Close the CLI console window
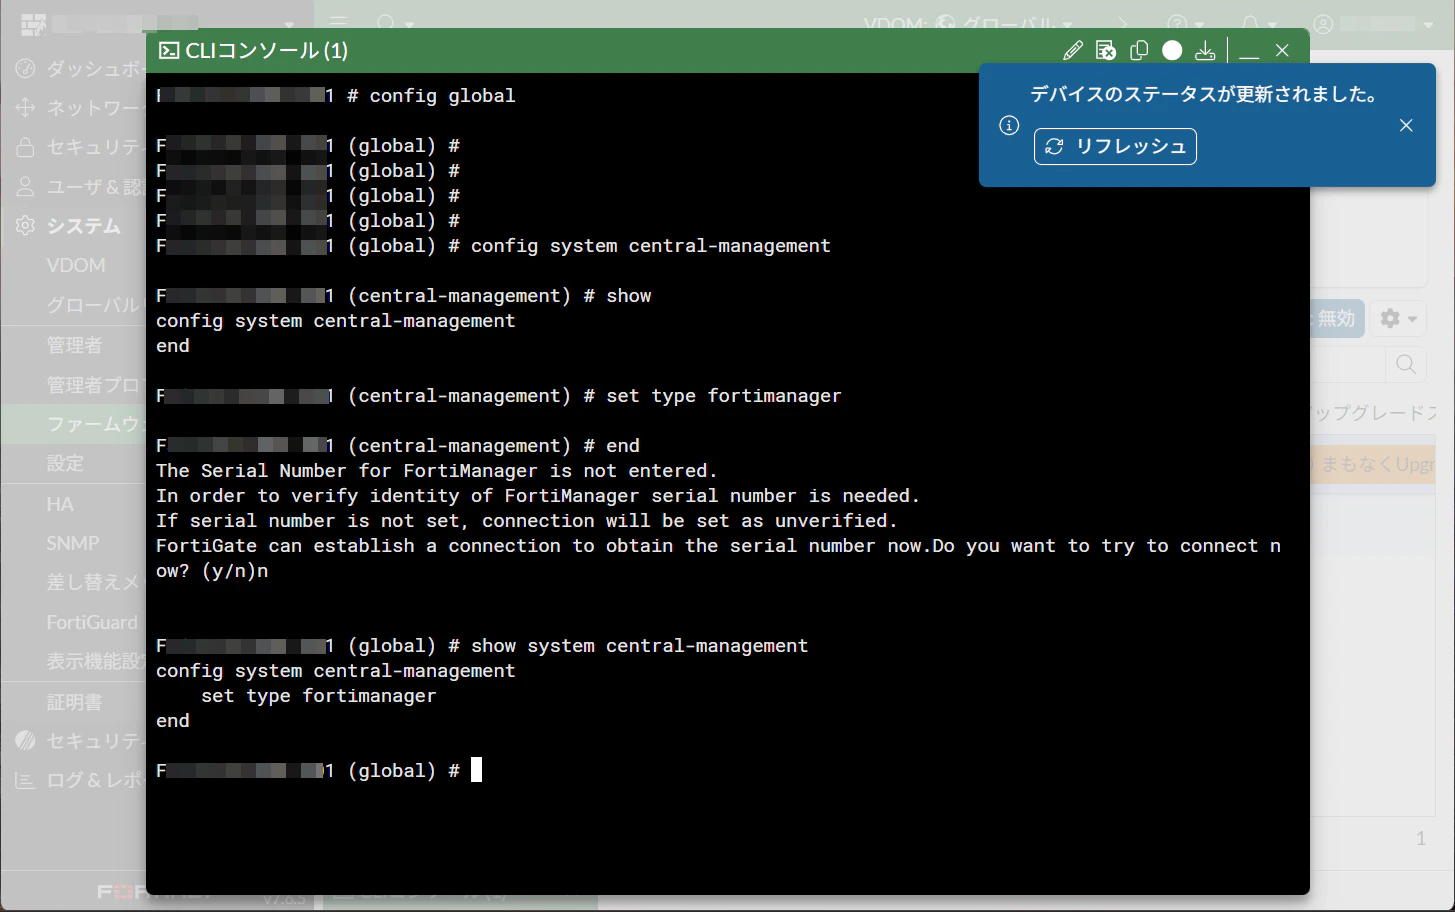This screenshot has height=912, width=1455. coord(1282,50)
